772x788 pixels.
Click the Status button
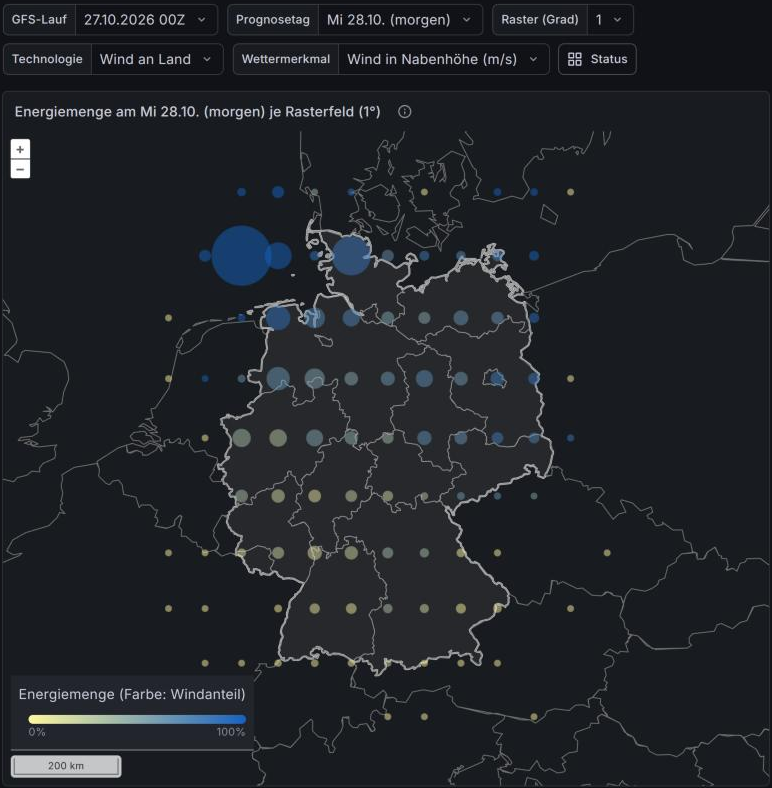(597, 59)
